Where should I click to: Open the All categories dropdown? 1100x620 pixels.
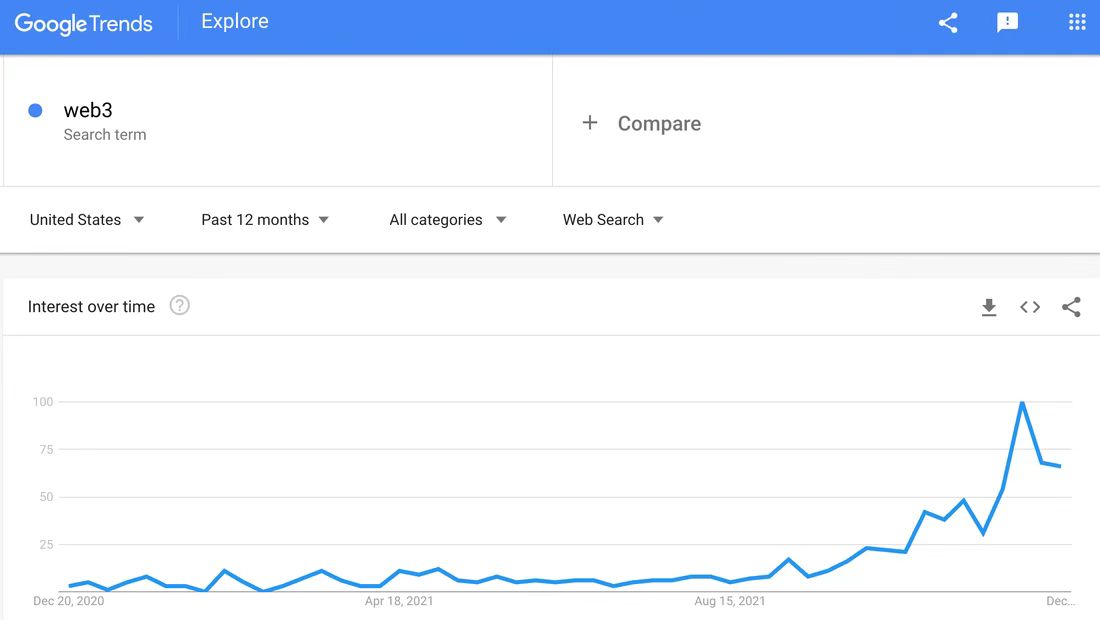[447, 220]
